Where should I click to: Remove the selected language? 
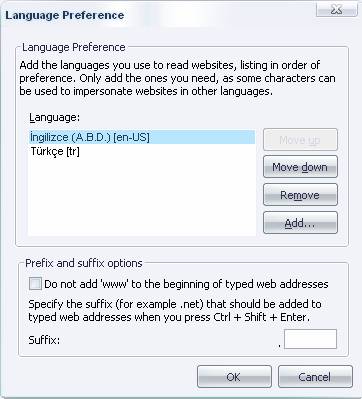300,195
